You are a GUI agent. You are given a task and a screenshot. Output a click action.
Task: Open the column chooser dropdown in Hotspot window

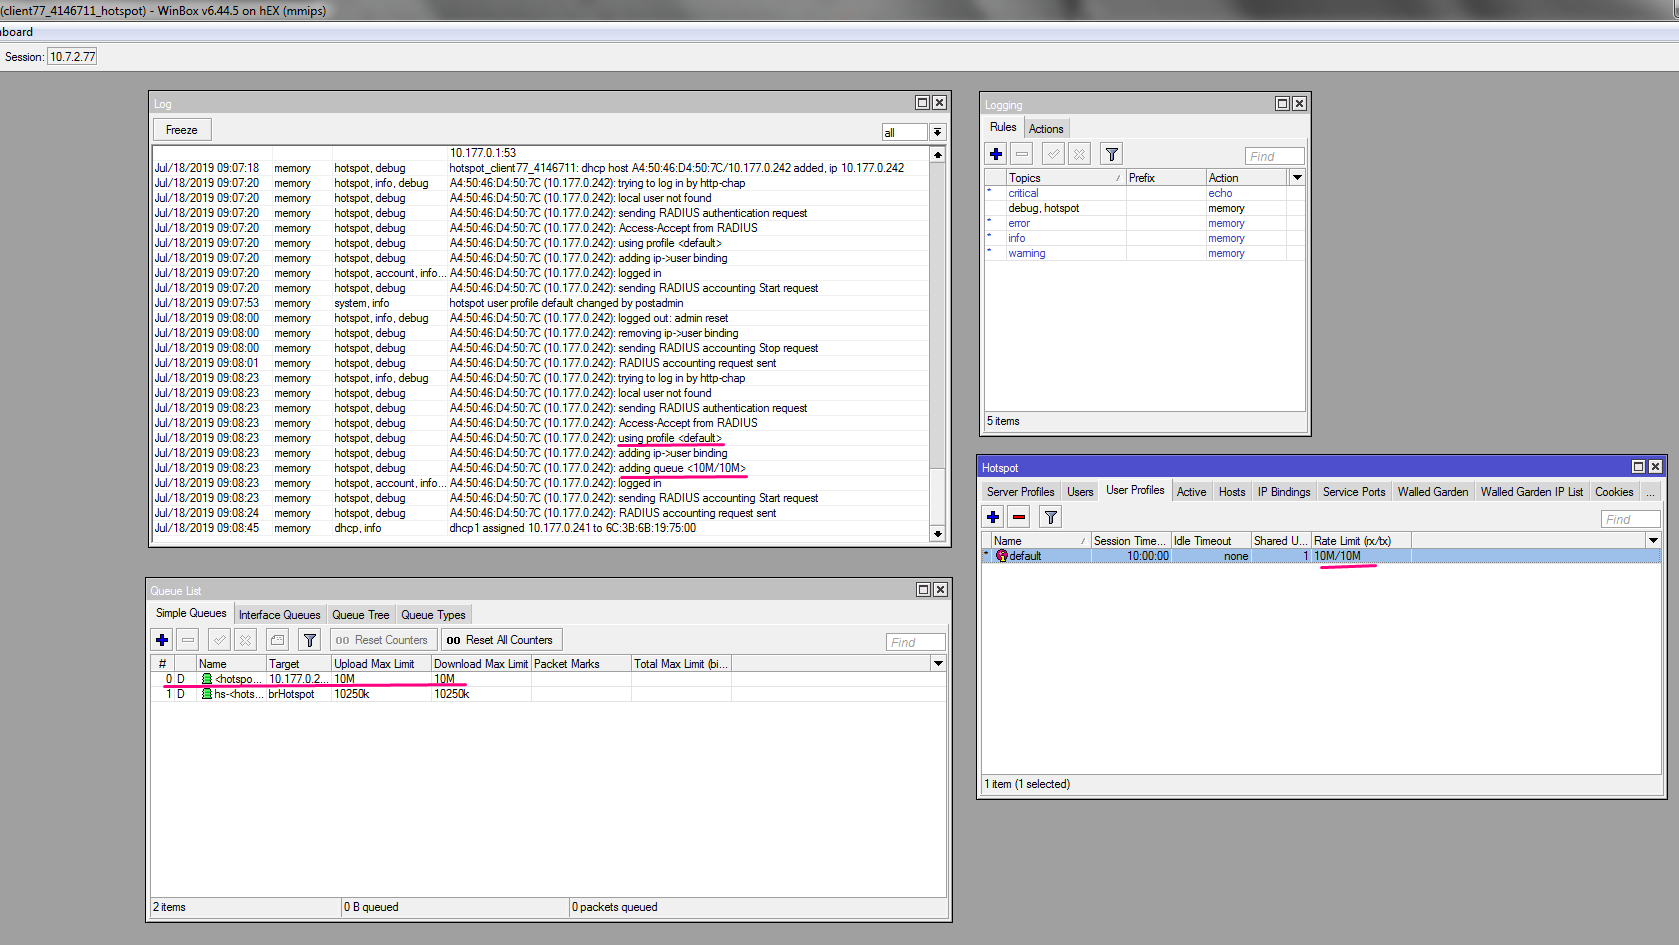pyautogui.click(x=1653, y=541)
